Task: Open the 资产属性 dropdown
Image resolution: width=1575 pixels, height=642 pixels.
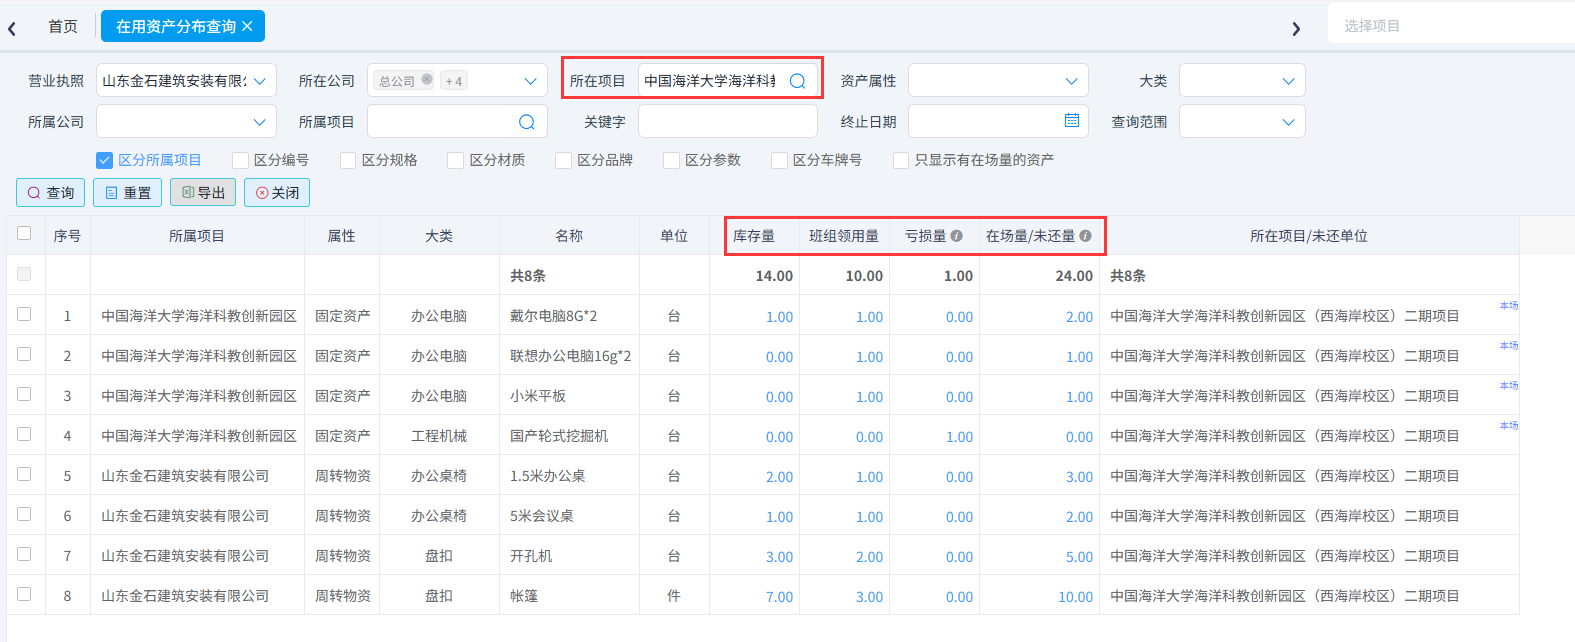Action: click(998, 81)
